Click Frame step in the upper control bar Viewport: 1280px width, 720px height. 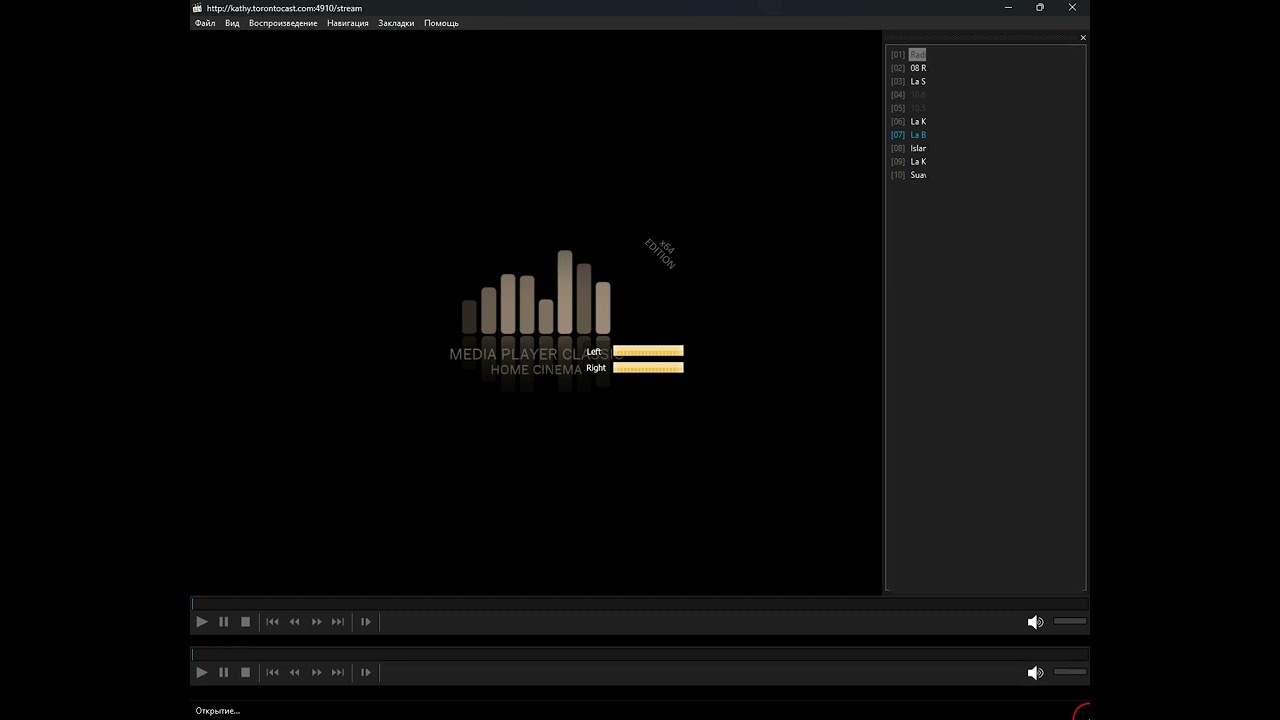tap(366, 622)
